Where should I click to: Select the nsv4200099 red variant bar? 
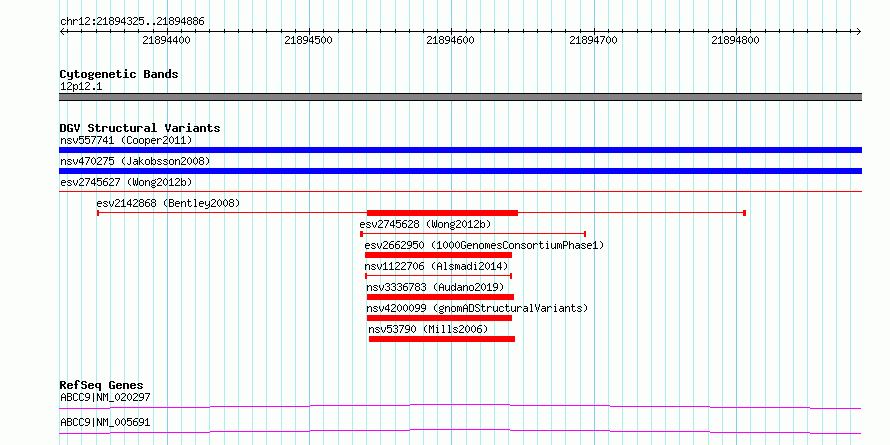pyautogui.click(x=439, y=318)
